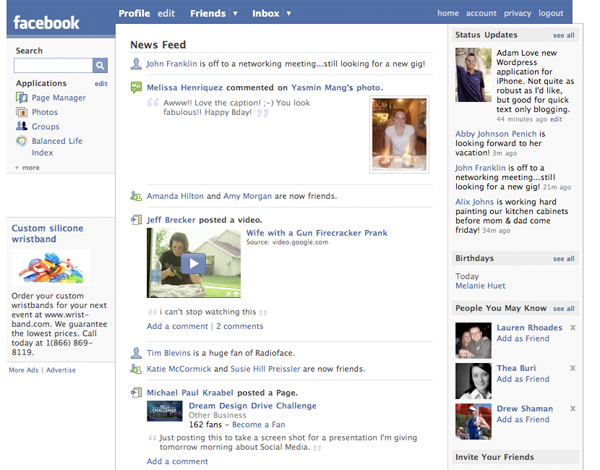Click the comment icon beside Melissa Henriquez
This screenshot has width=600, height=470.
[136, 87]
